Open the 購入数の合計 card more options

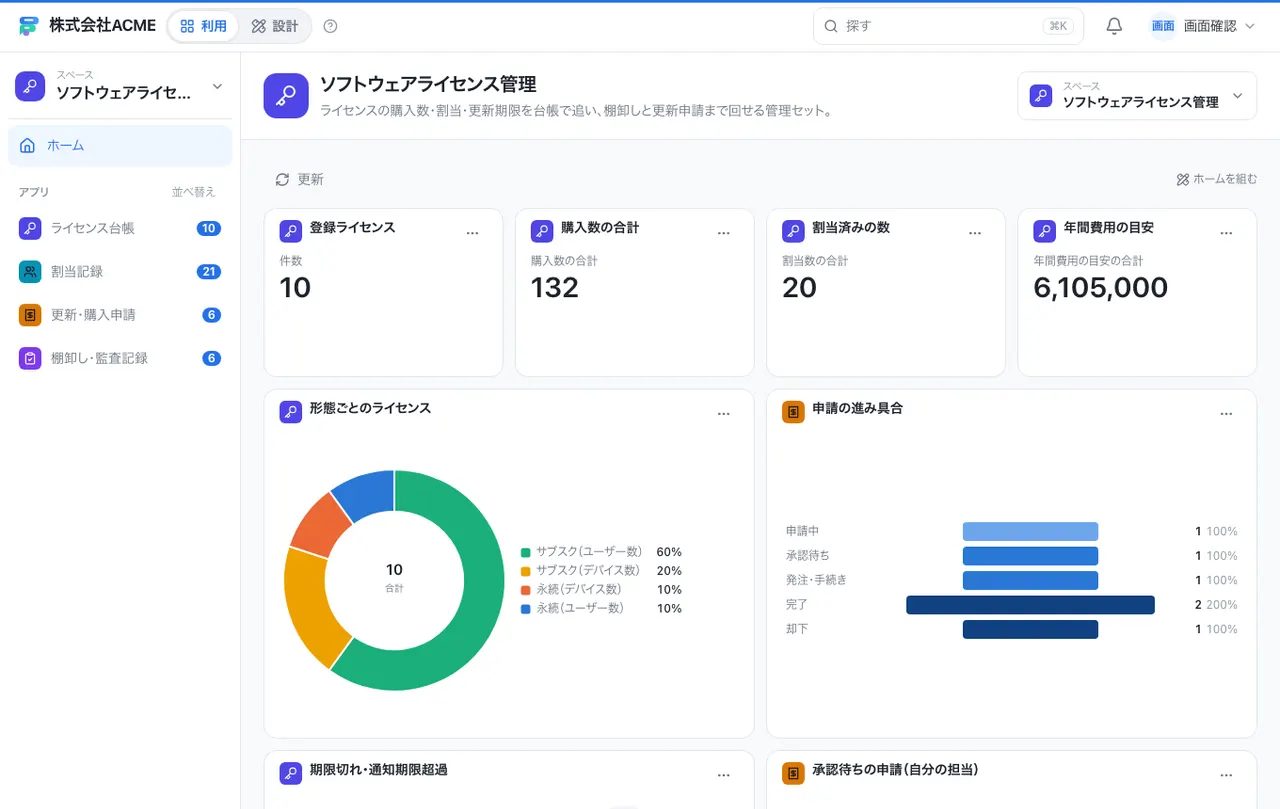point(724,232)
